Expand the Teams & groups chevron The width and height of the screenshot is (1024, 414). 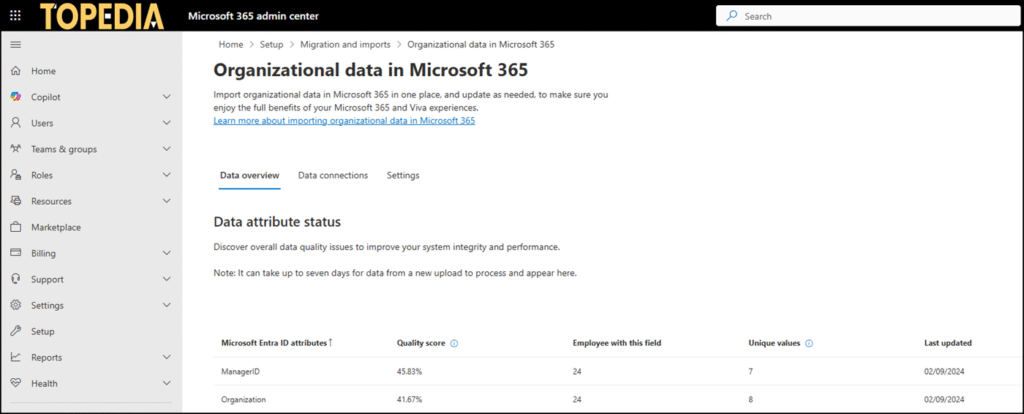point(167,149)
